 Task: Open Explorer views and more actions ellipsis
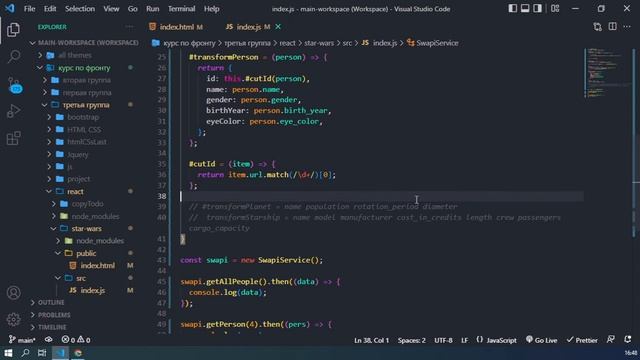[129, 27]
